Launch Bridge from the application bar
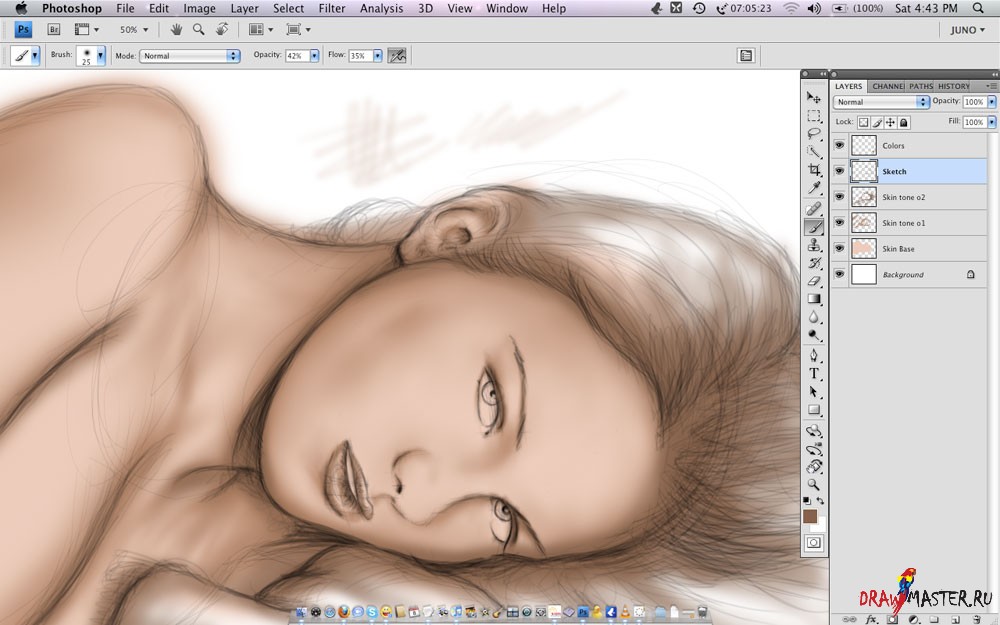This screenshot has width=1000, height=625. point(54,29)
